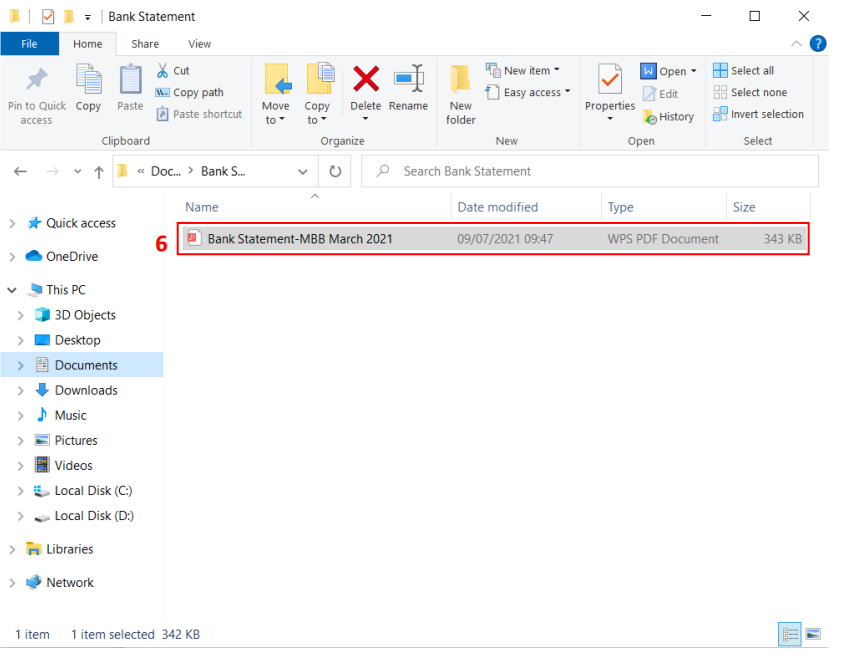Collapse the This PC tree node
The image size is (847, 653).
(12, 290)
